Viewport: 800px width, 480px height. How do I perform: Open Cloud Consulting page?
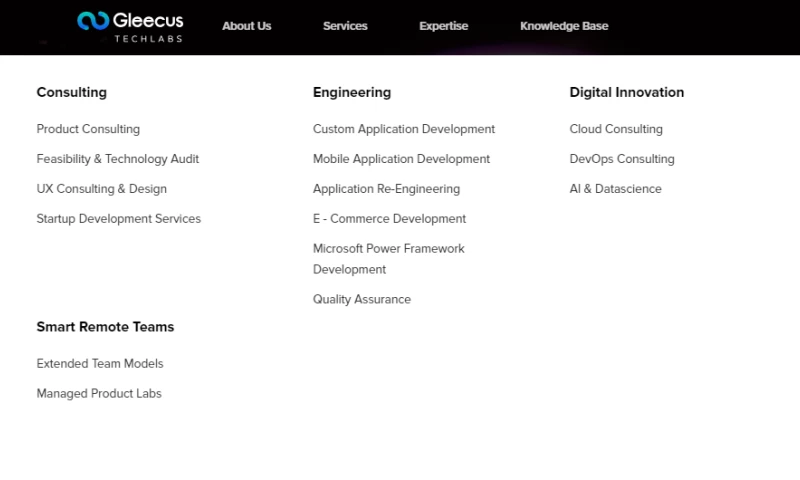coord(616,129)
